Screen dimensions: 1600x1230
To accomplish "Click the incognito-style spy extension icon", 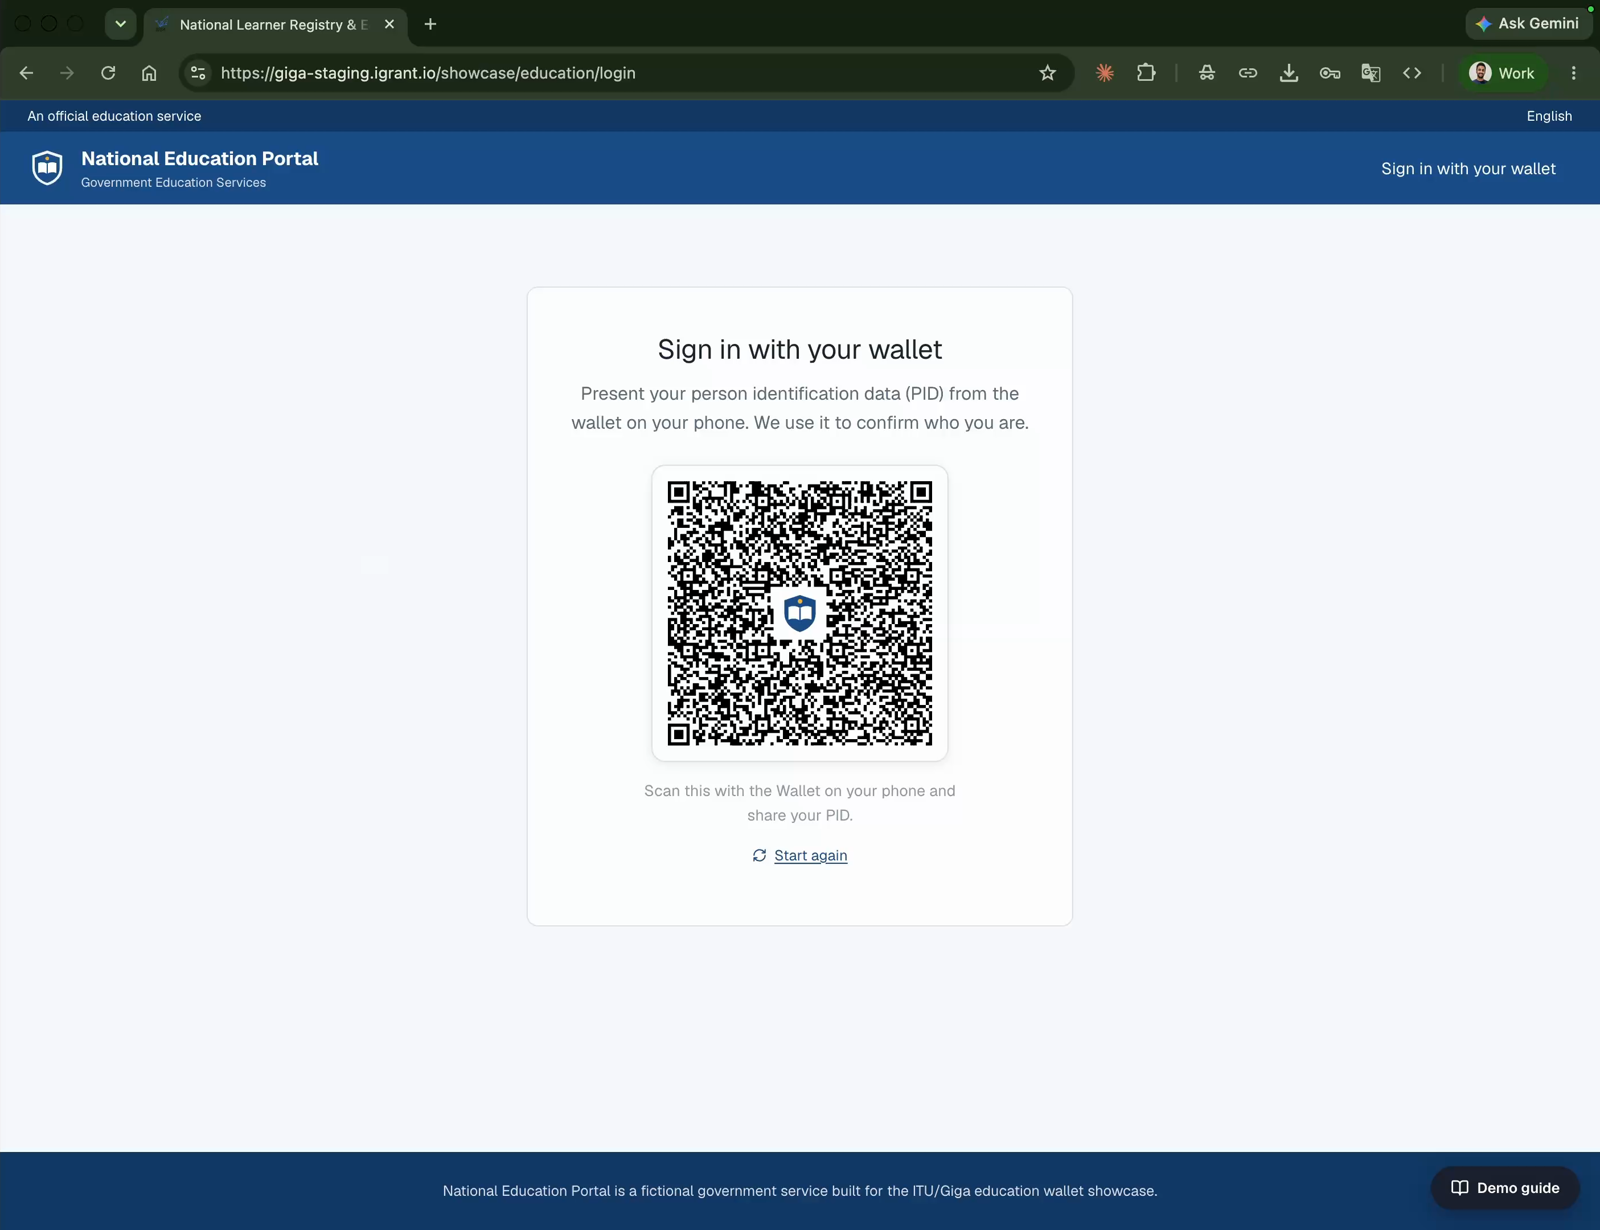I will [x=1207, y=73].
